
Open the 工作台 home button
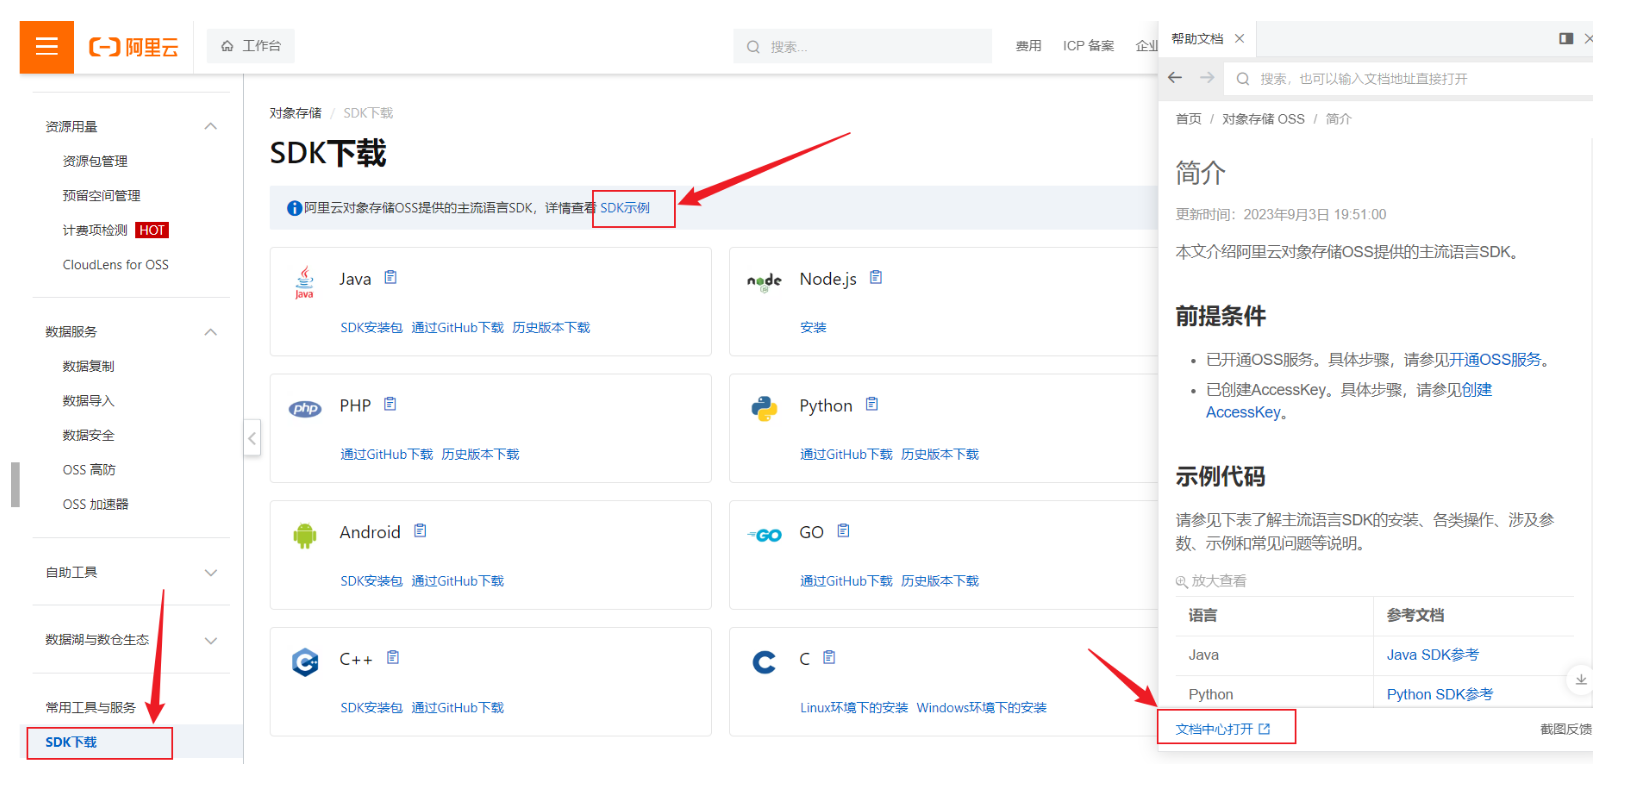251,46
